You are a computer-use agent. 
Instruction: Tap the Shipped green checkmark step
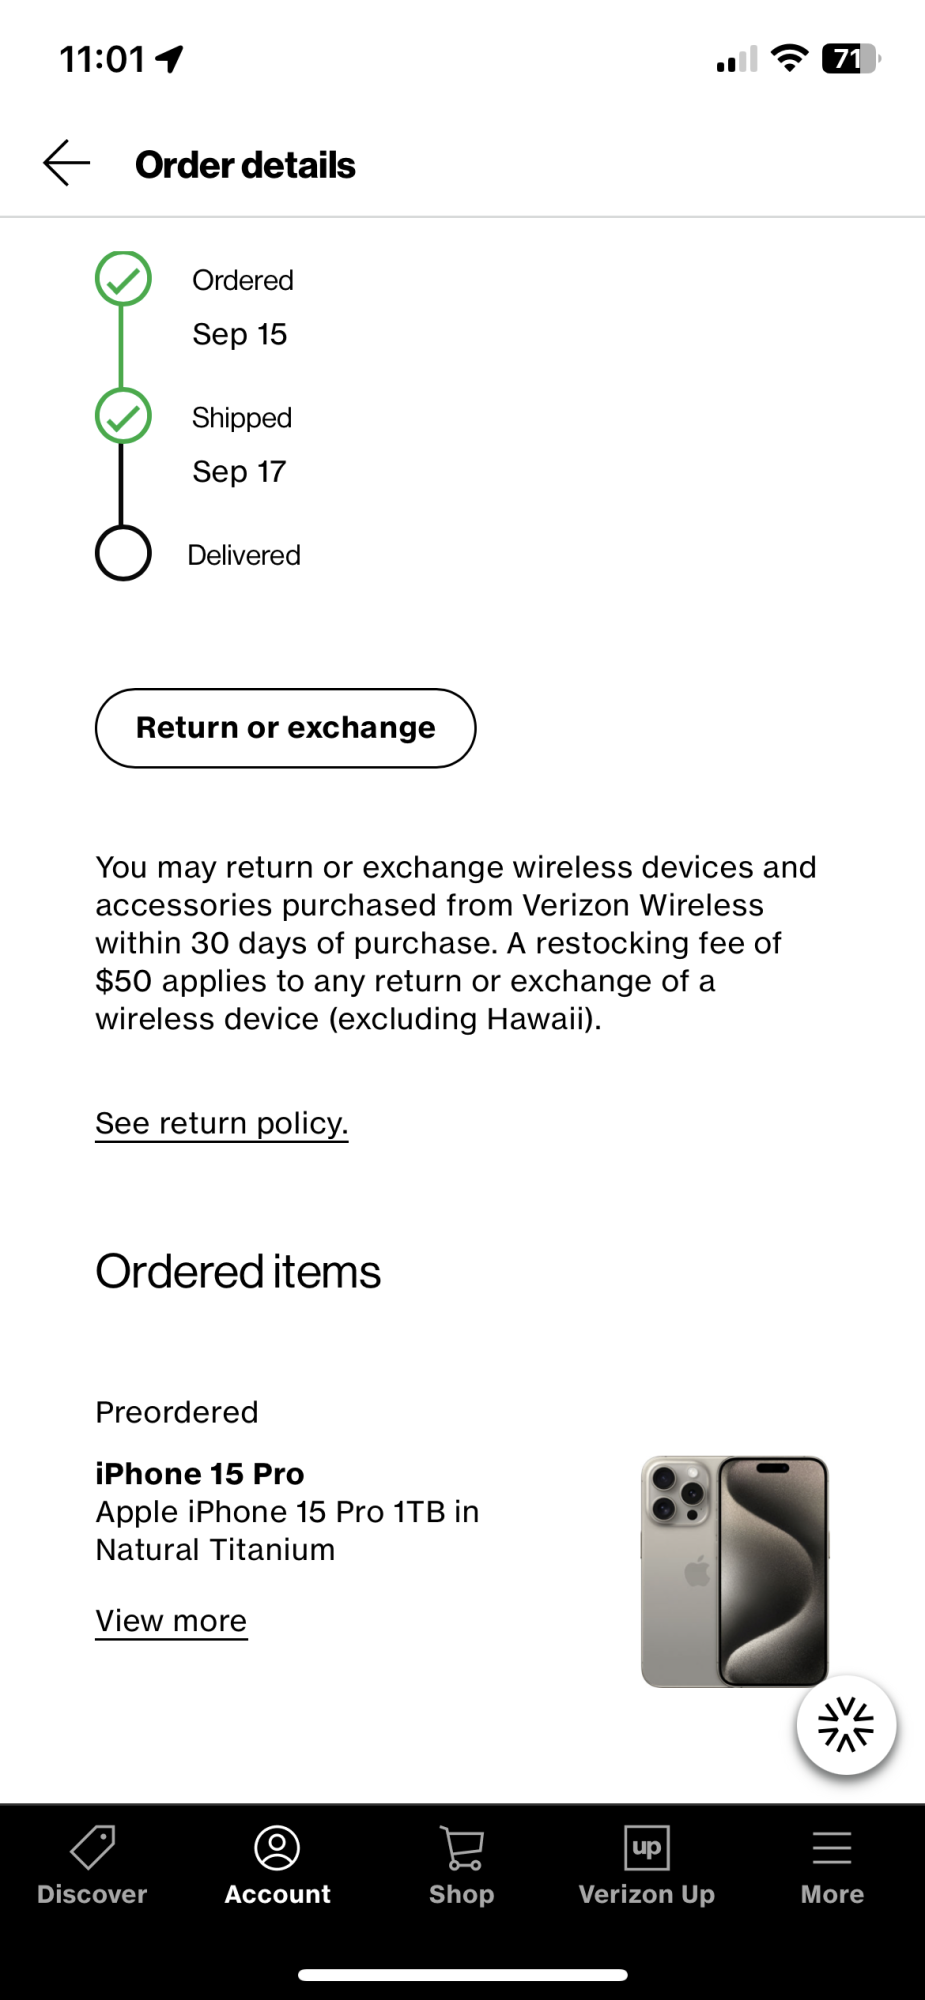pos(123,416)
